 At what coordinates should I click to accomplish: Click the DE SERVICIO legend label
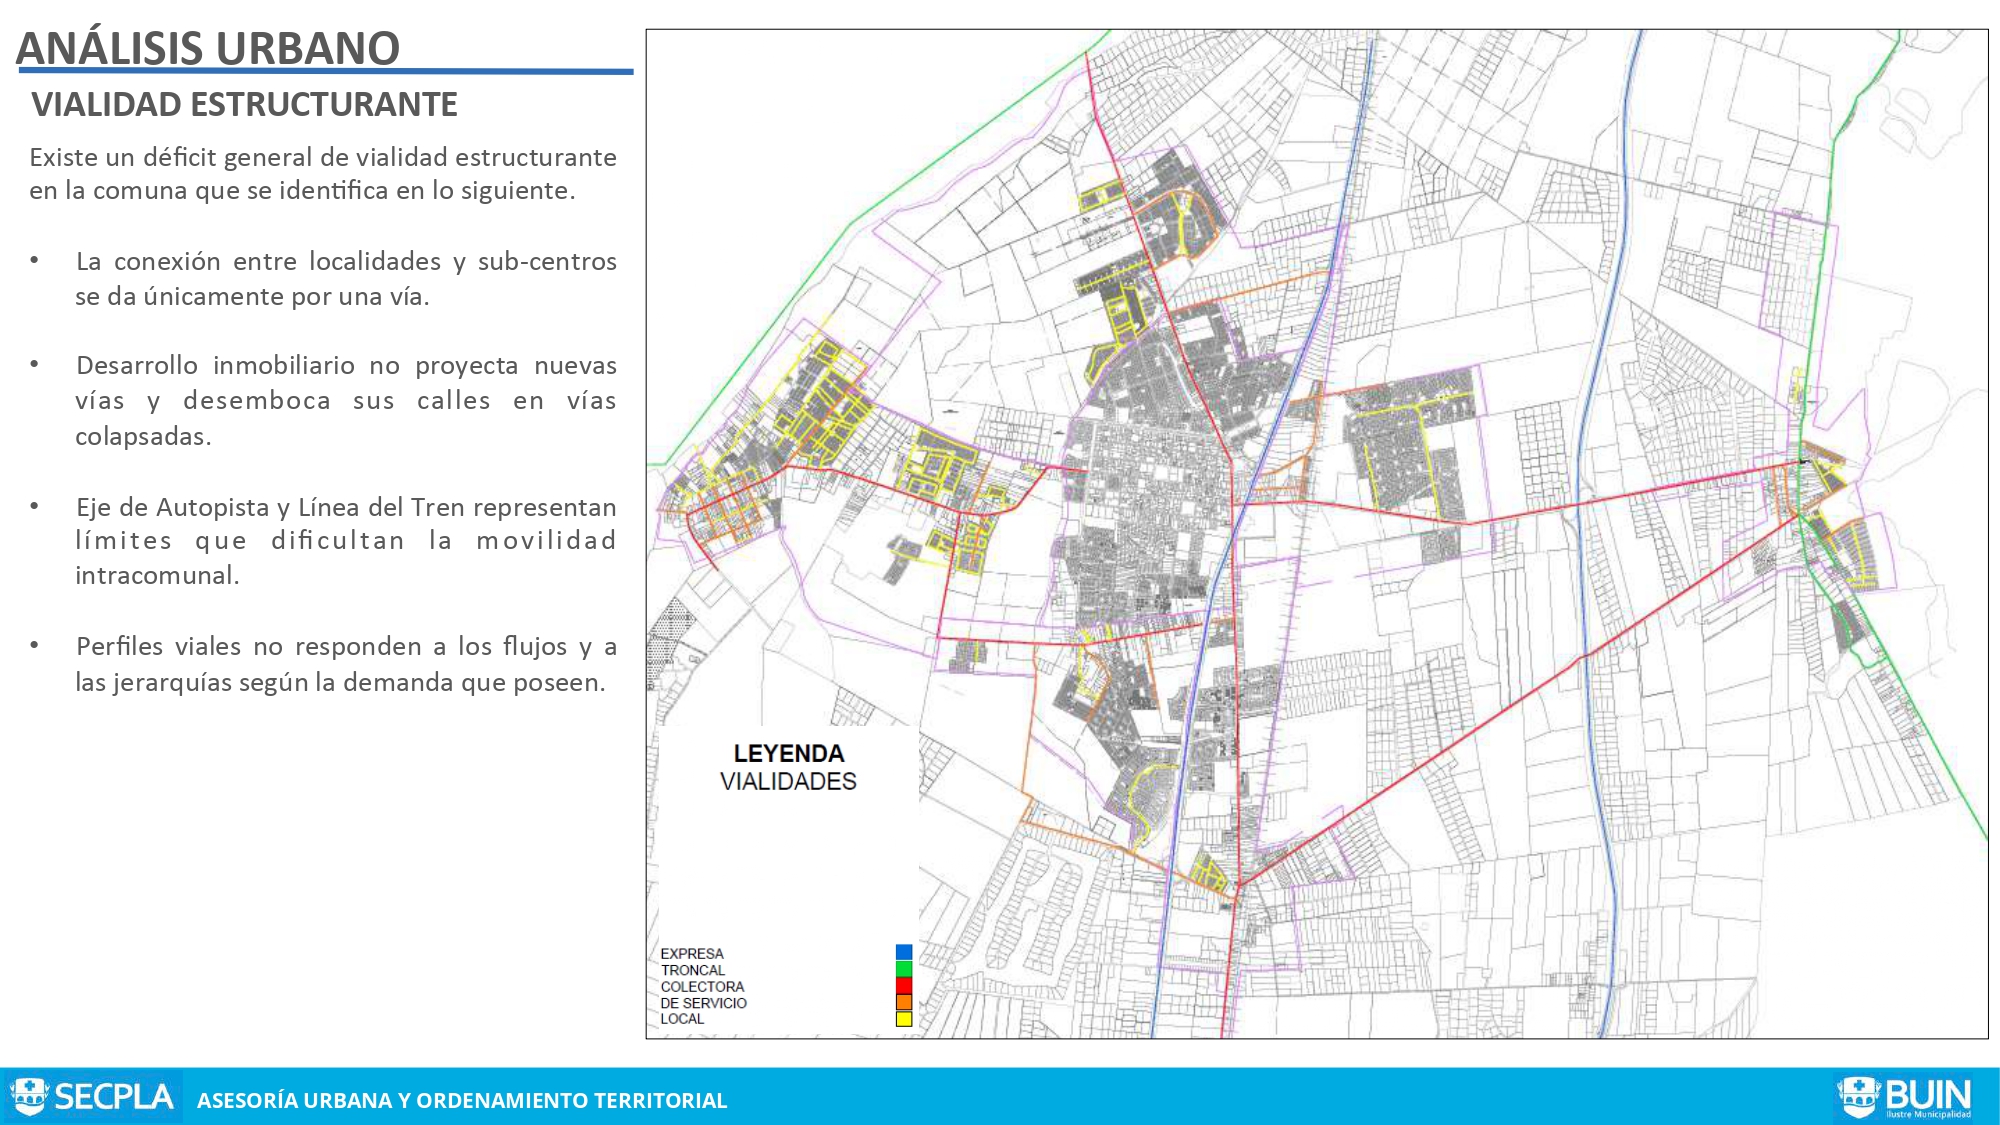click(703, 1003)
